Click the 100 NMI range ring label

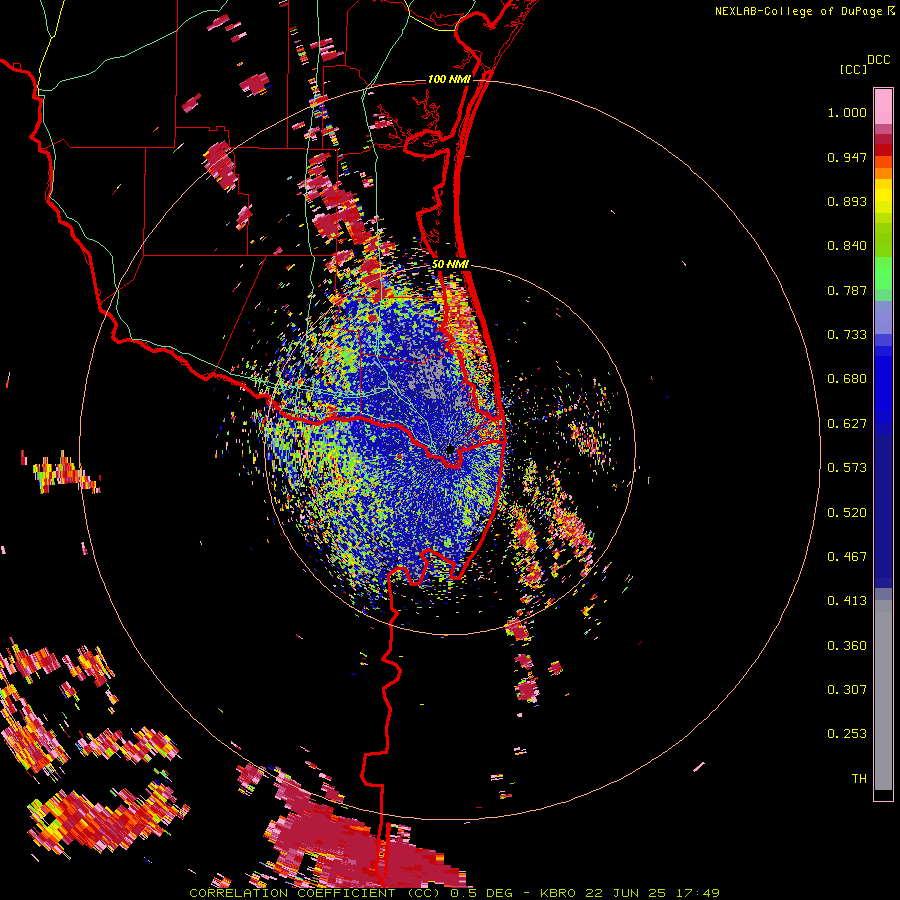tap(449, 79)
